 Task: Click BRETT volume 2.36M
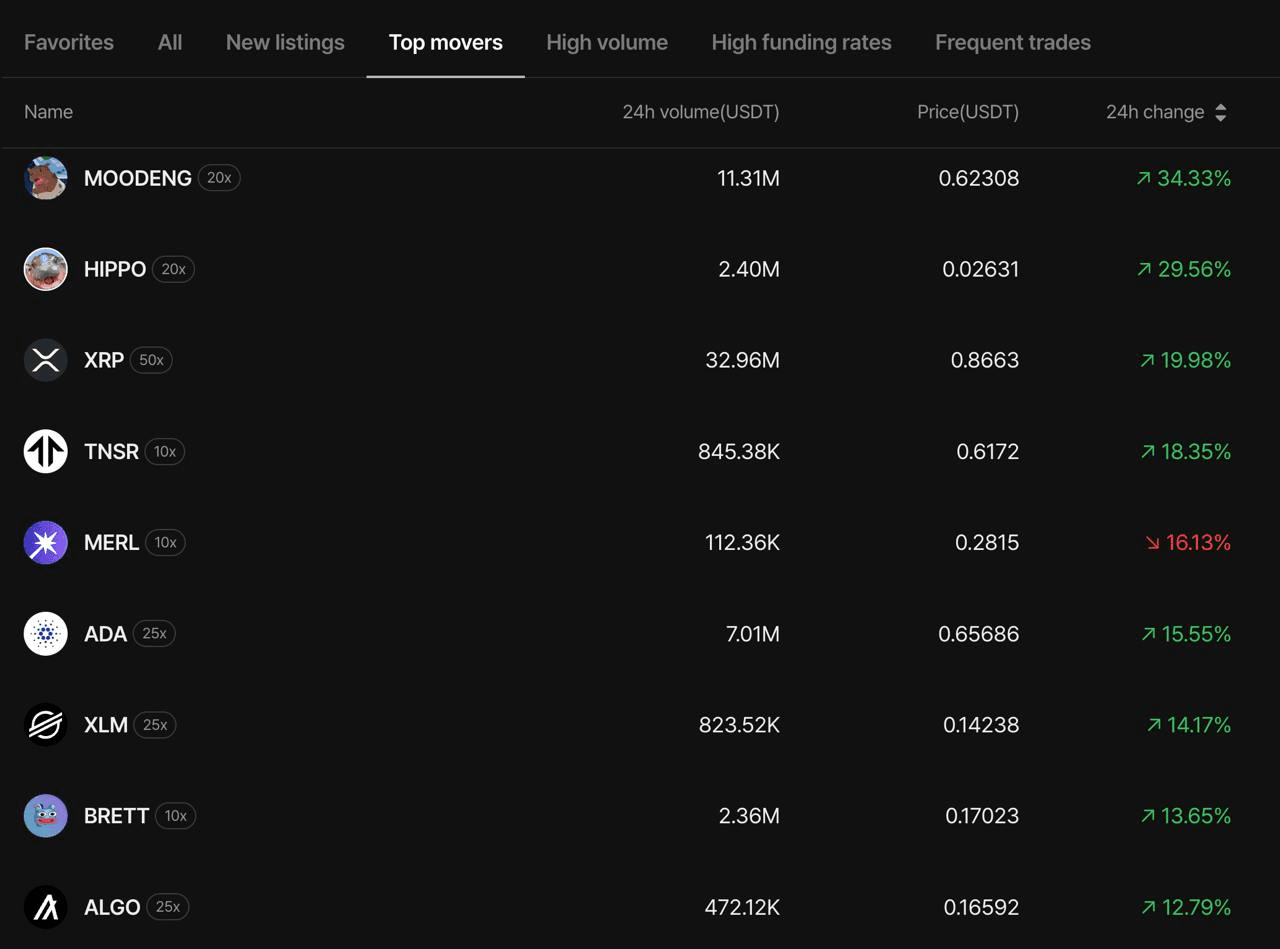749,816
